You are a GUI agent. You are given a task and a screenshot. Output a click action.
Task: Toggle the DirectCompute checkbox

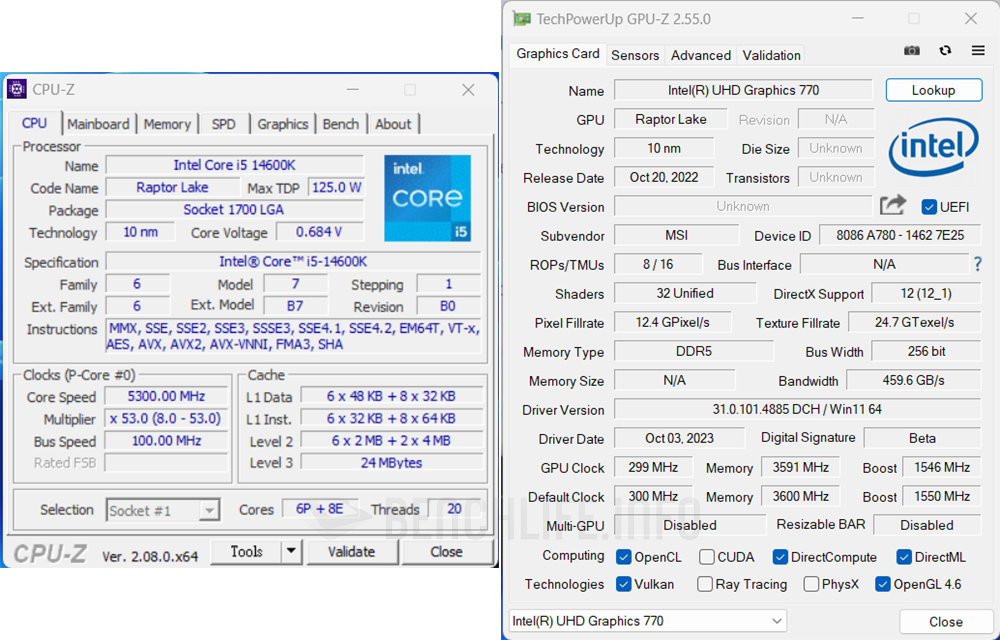pyautogui.click(x=780, y=557)
